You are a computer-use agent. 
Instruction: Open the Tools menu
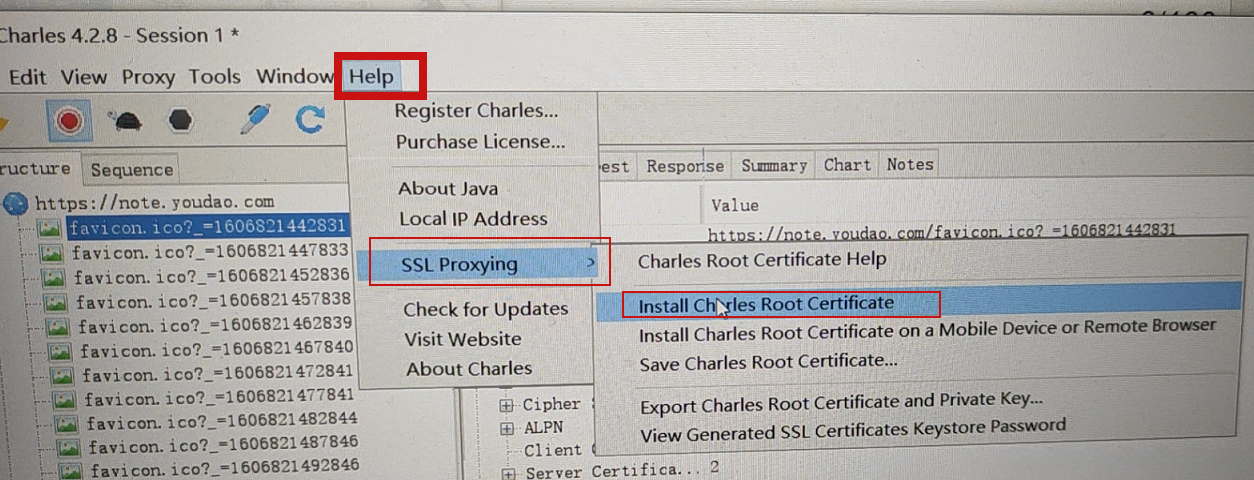pyautogui.click(x=214, y=77)
